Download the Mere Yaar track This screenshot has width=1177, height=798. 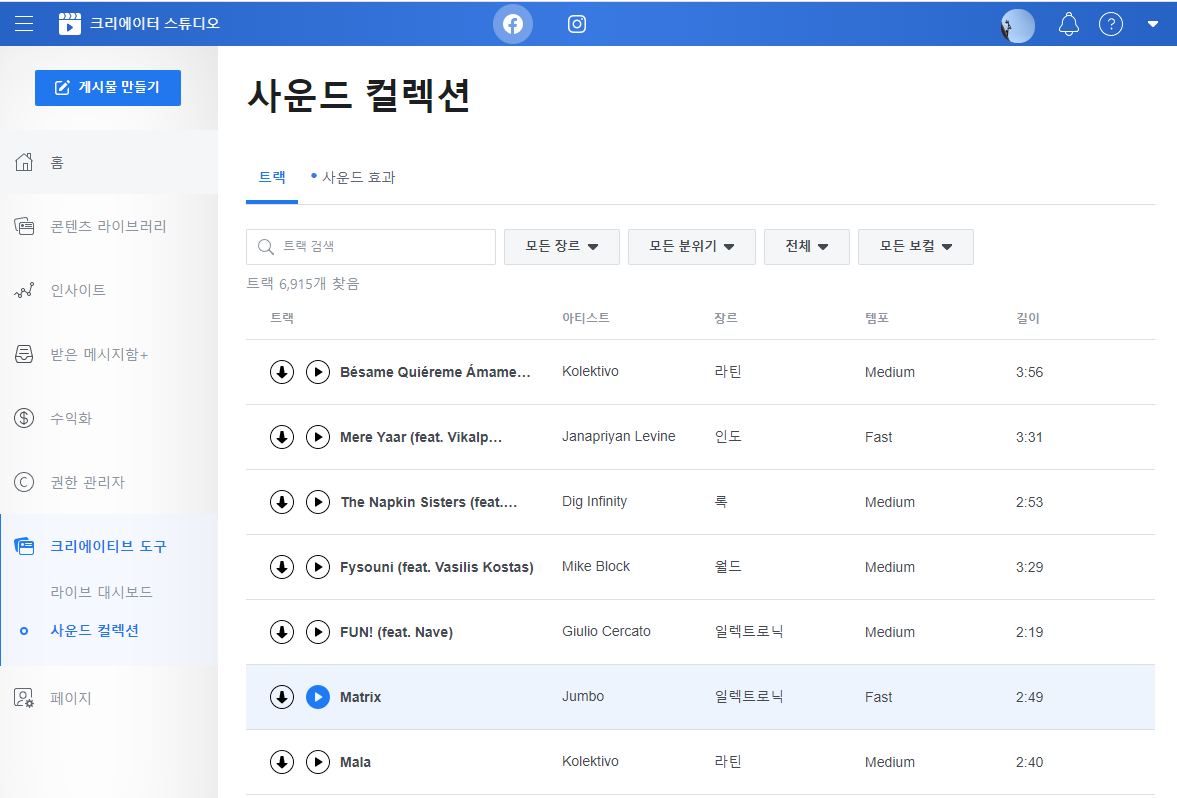(x=282, y=438)
